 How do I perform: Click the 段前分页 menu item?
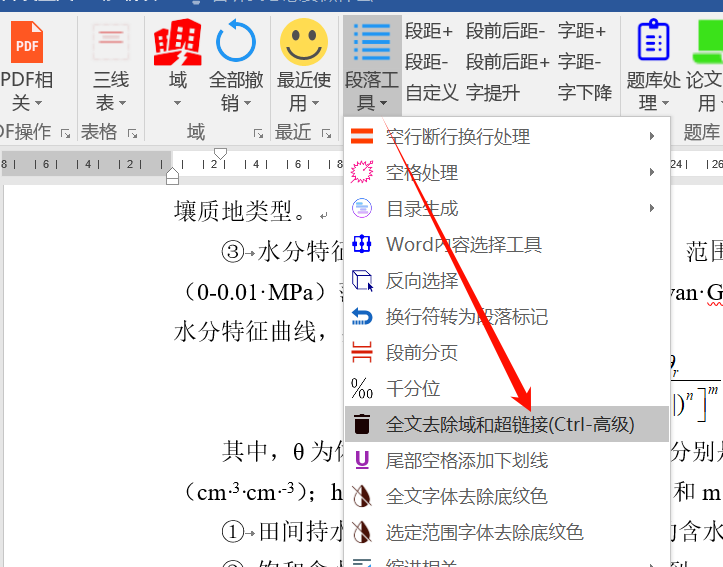tap(506, 352)
